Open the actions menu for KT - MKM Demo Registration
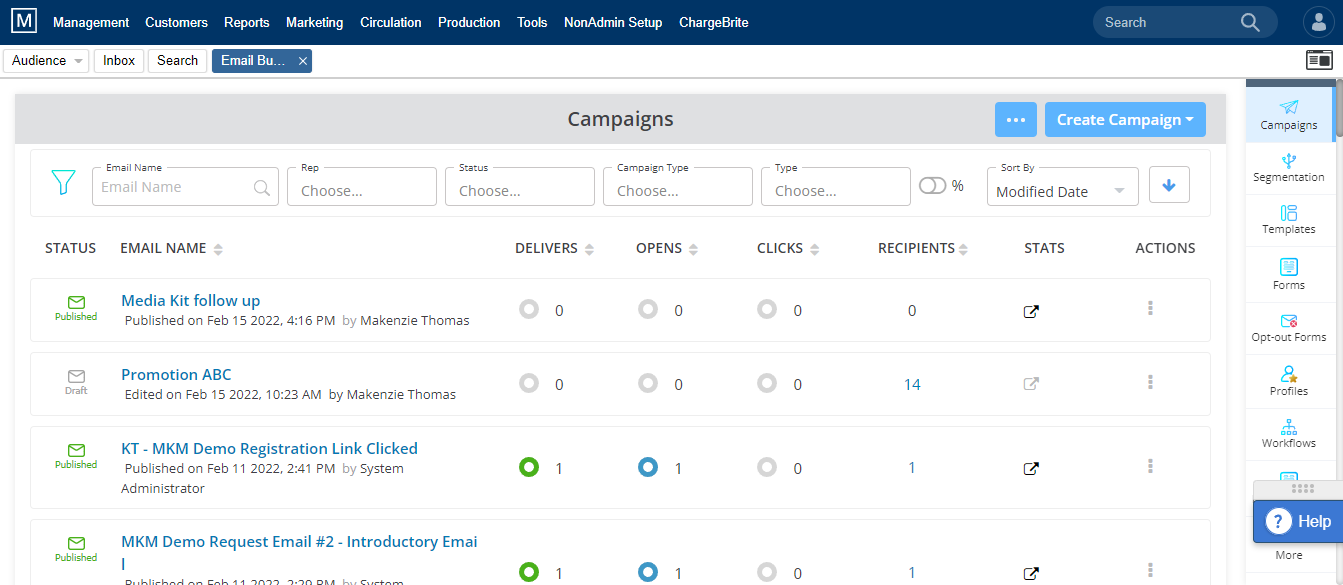The height and width of the screenshot is (585, 1343). pos(1150,466)
